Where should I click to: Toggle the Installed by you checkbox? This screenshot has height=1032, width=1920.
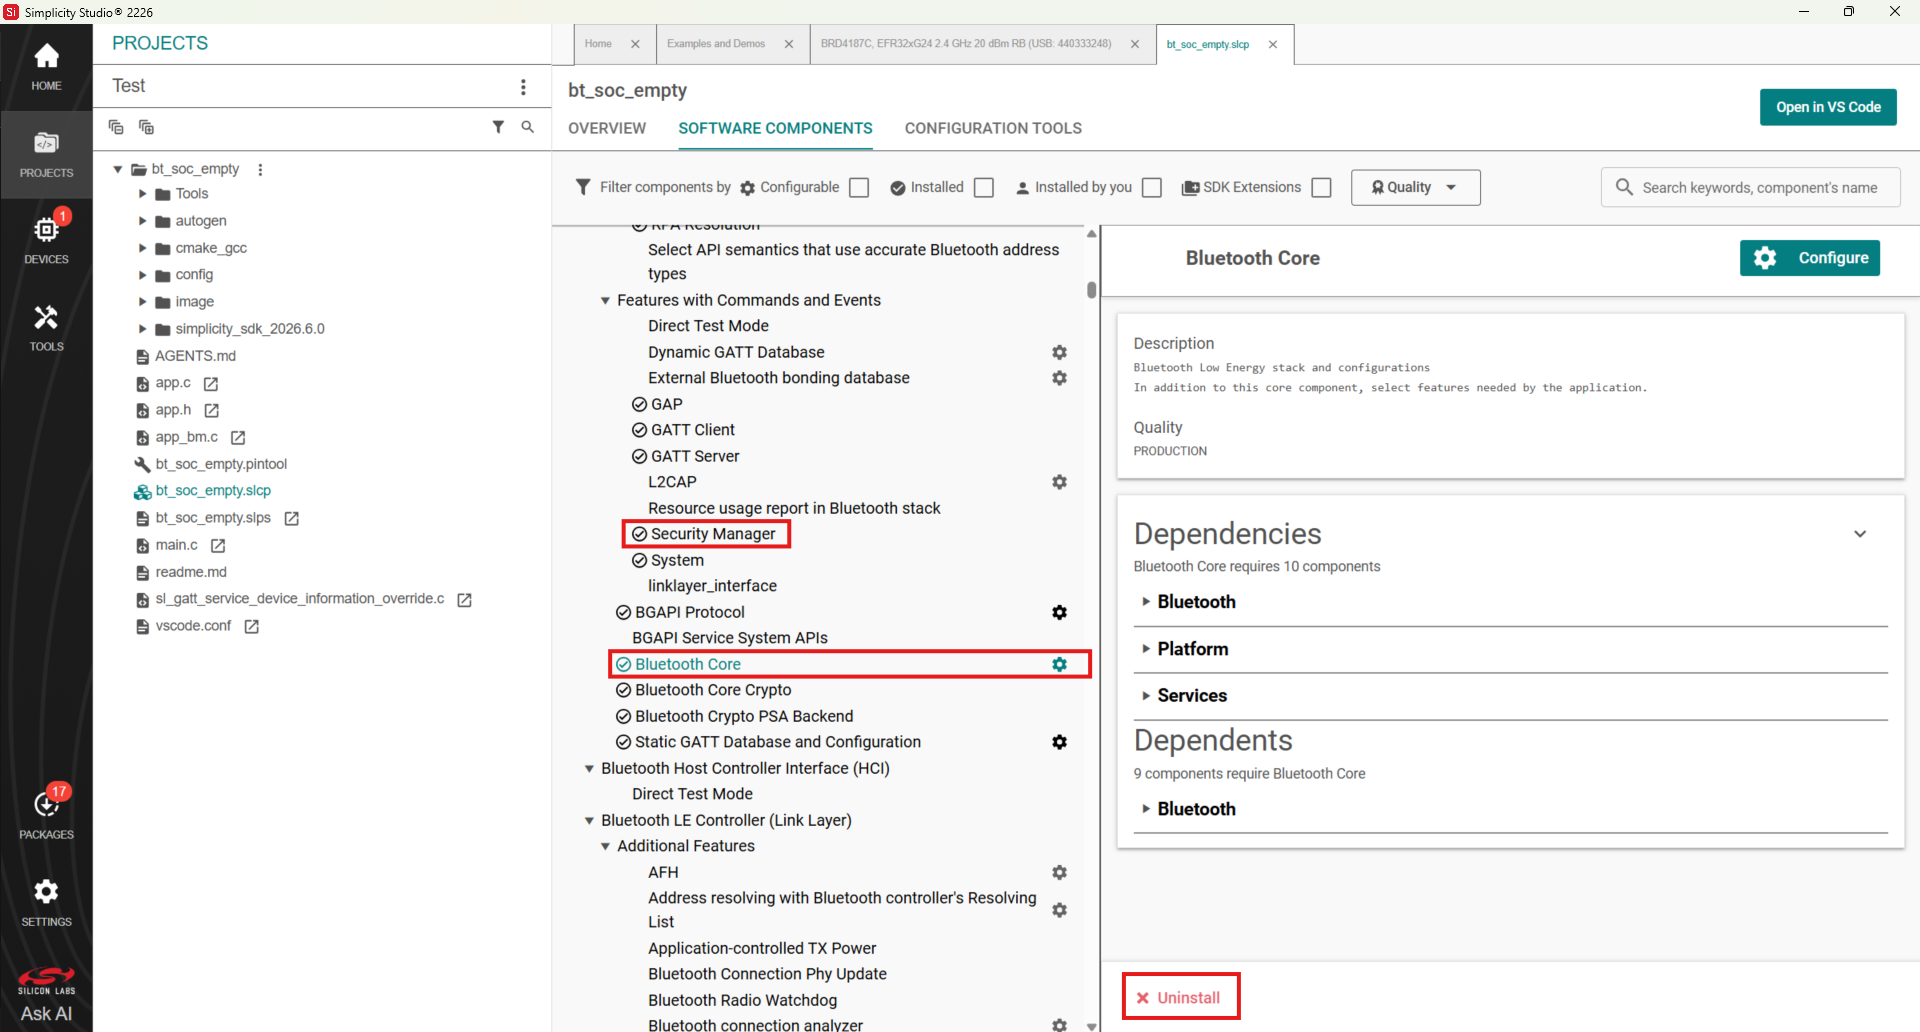click(x=1152, y=188)
